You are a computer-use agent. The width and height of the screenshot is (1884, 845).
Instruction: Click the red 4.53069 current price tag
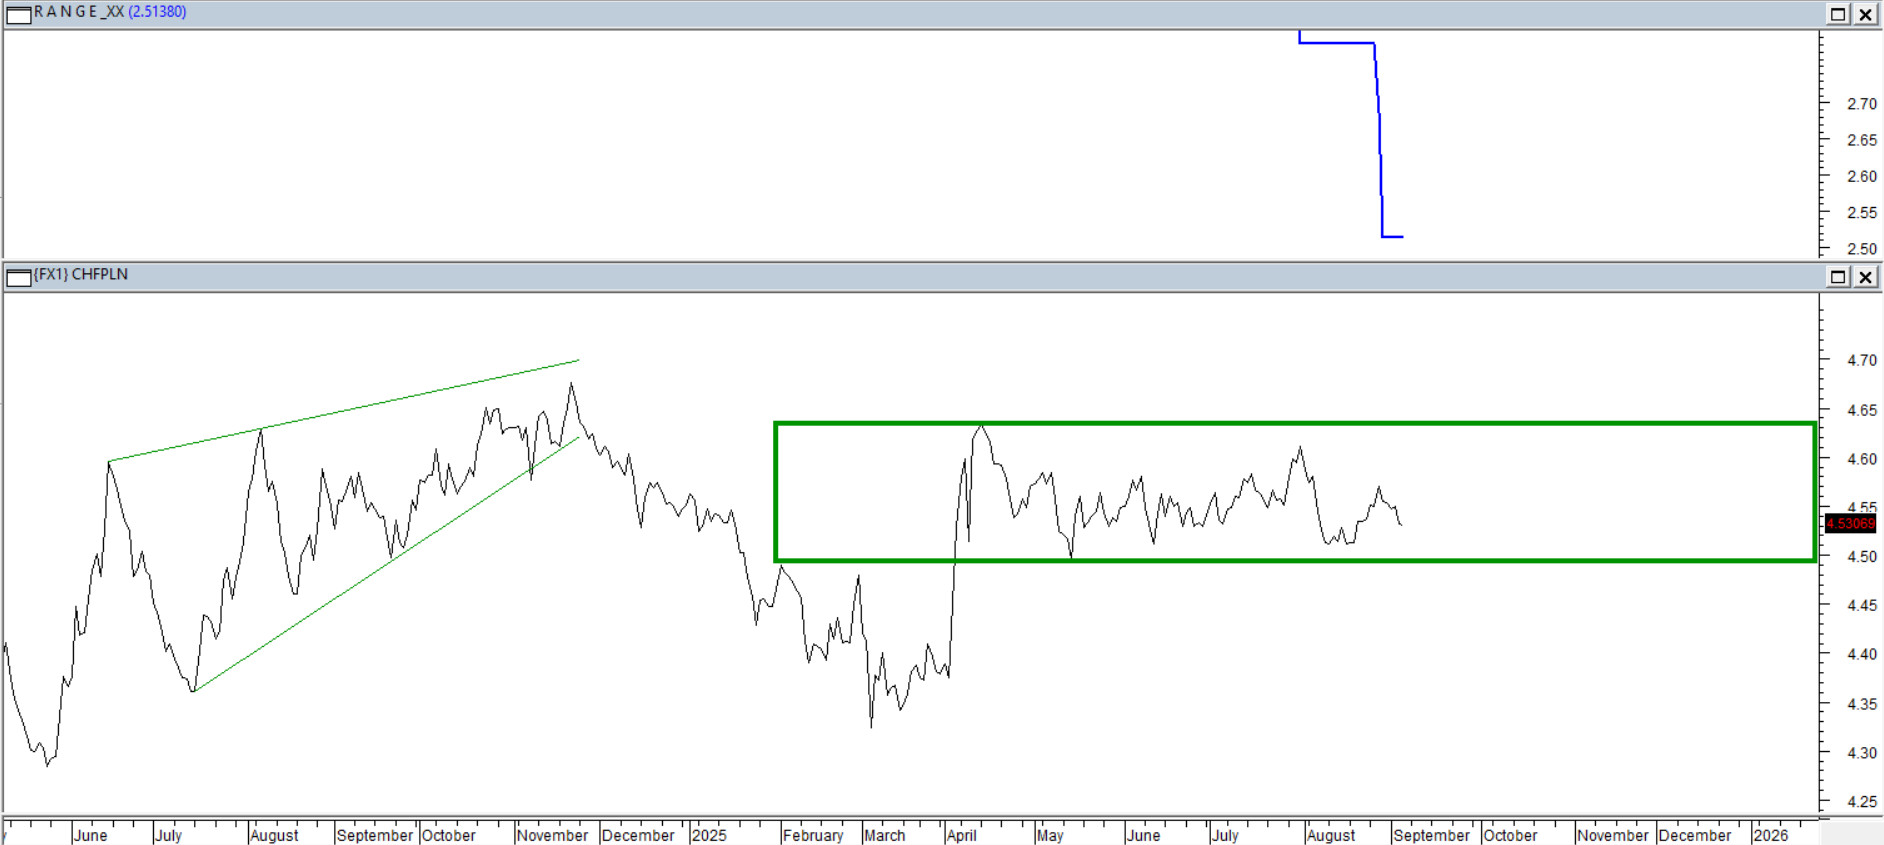[x=1850, y=523]
